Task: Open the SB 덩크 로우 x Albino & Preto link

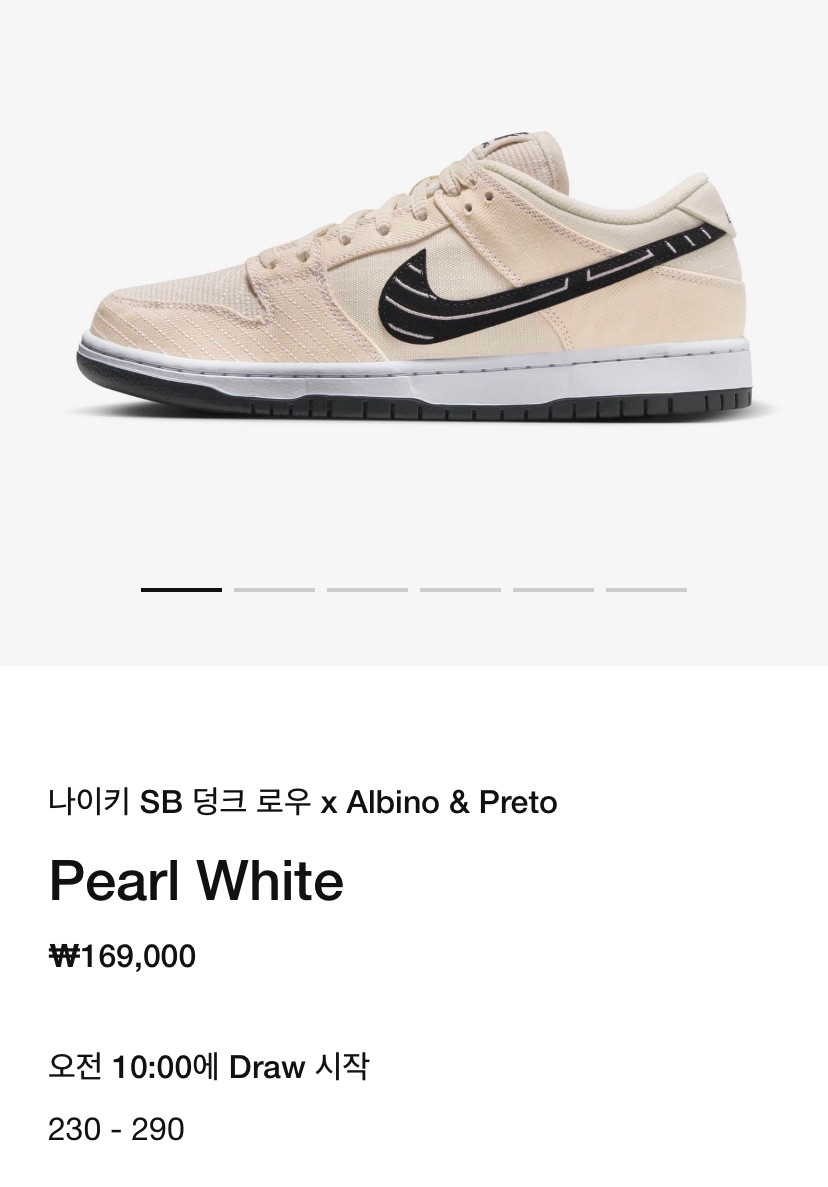Action: click(302, 802)
